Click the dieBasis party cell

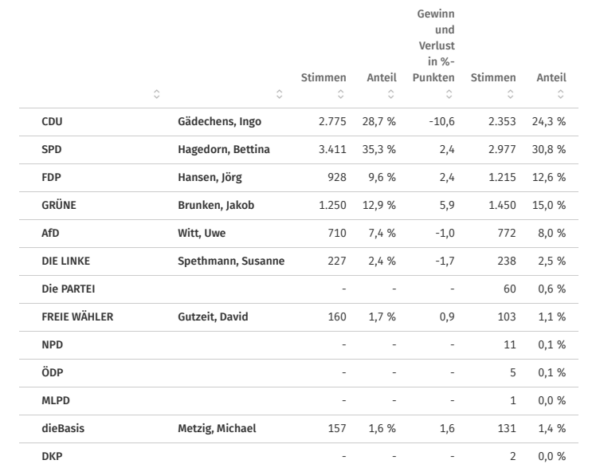[x=63, y=428]
